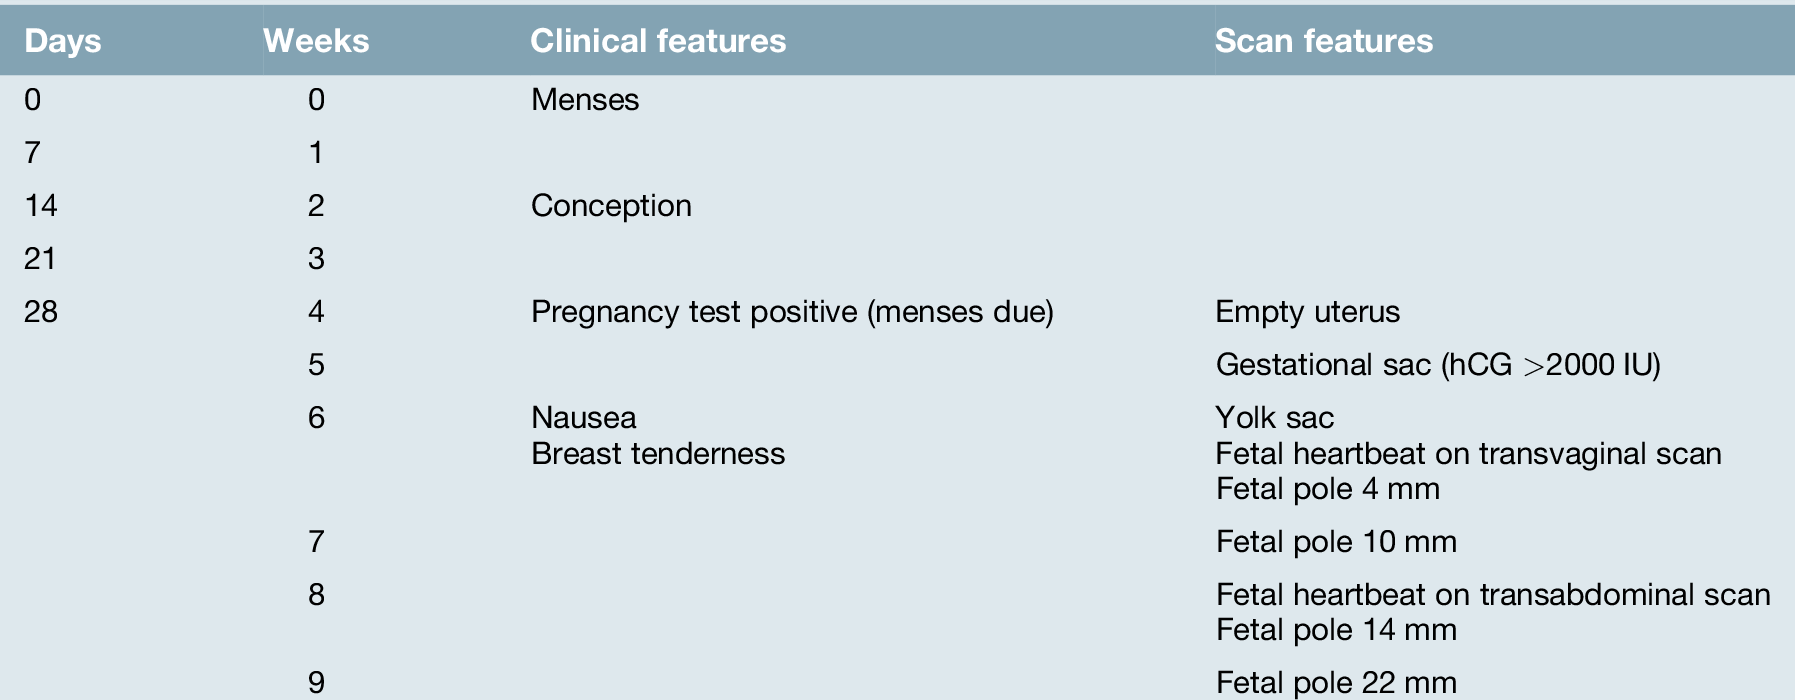Click the Breast tenderness text
Viewport: 1795px width, 700px height.
[x=657, y=454]
